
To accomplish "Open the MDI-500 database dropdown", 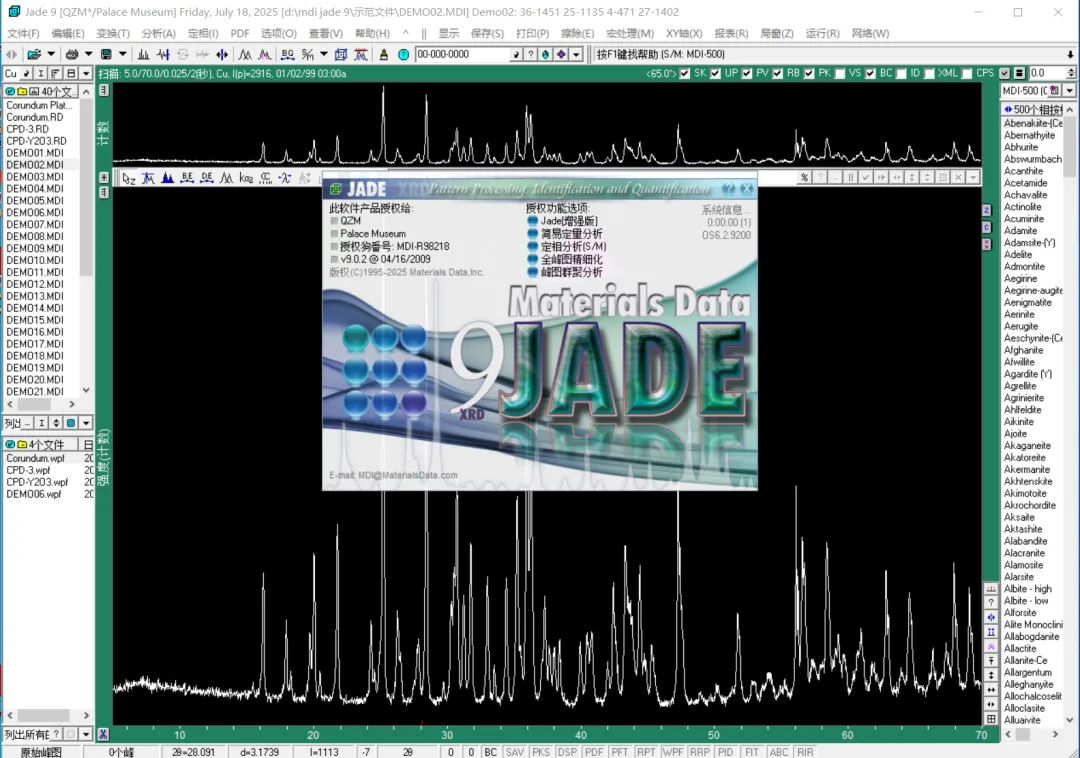I will (1070, 90).
